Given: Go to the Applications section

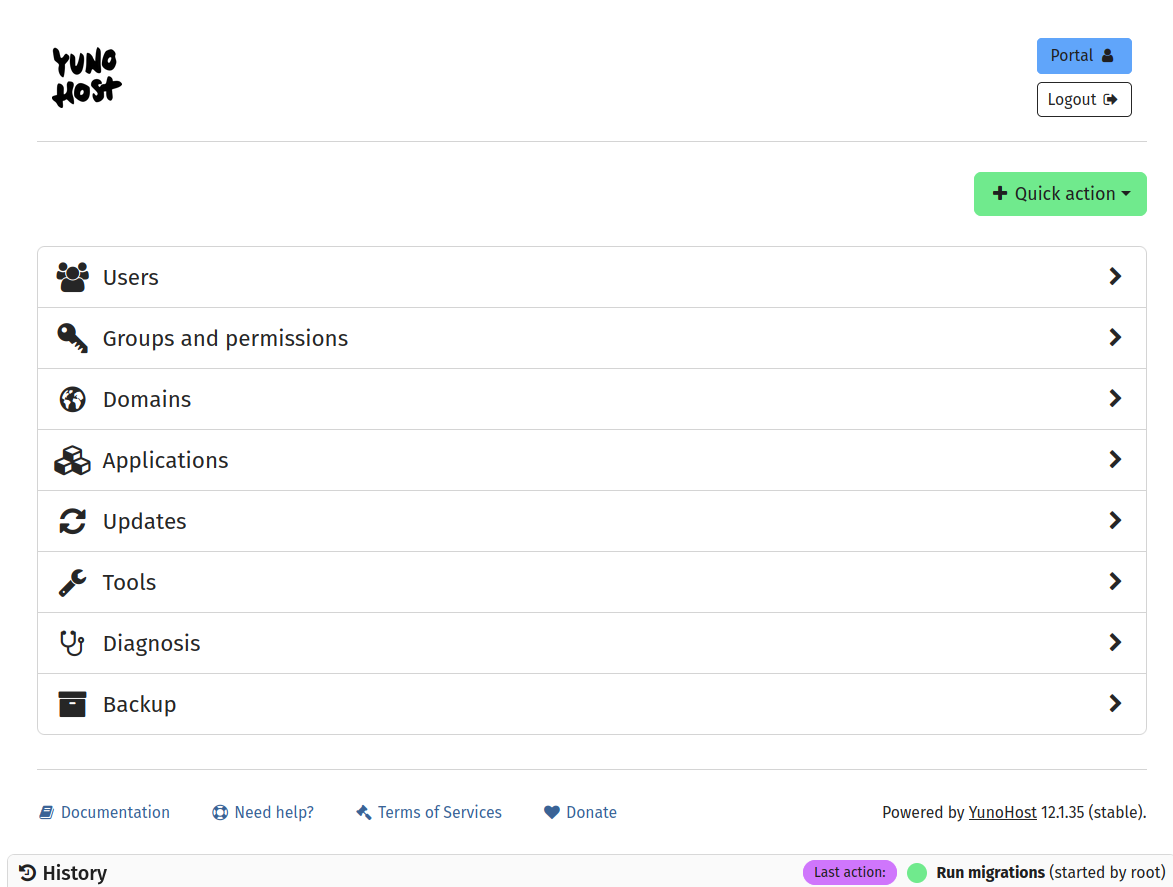Looking at the screenshot, I should pyautogui.click(x=166, y=460).
